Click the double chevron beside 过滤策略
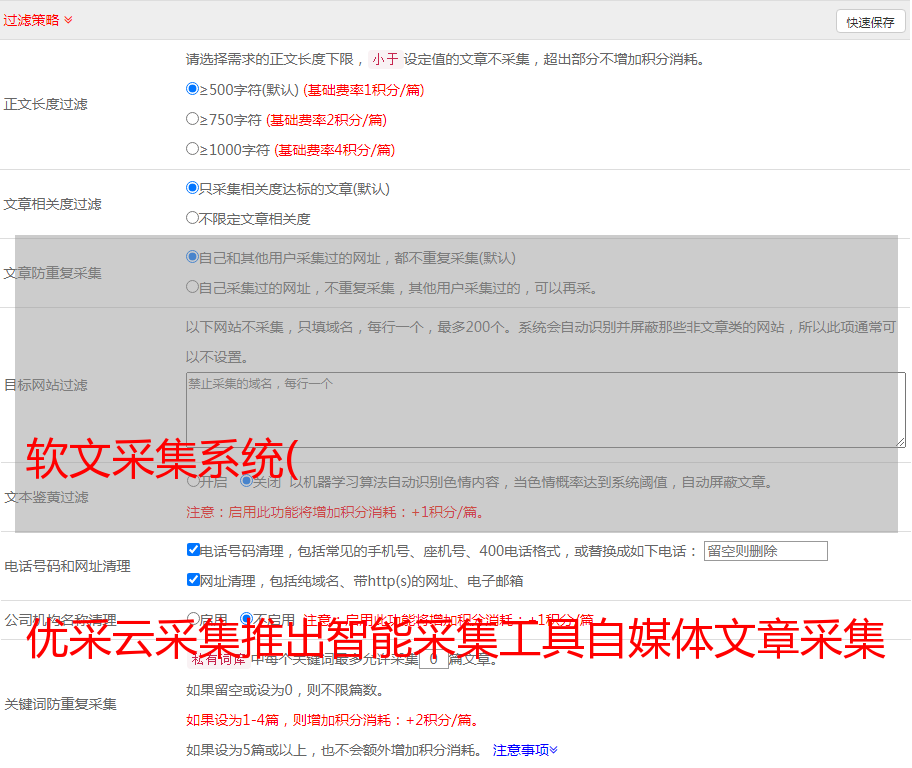The width and height of the screenshot is (912, 768). pos(68,20)
